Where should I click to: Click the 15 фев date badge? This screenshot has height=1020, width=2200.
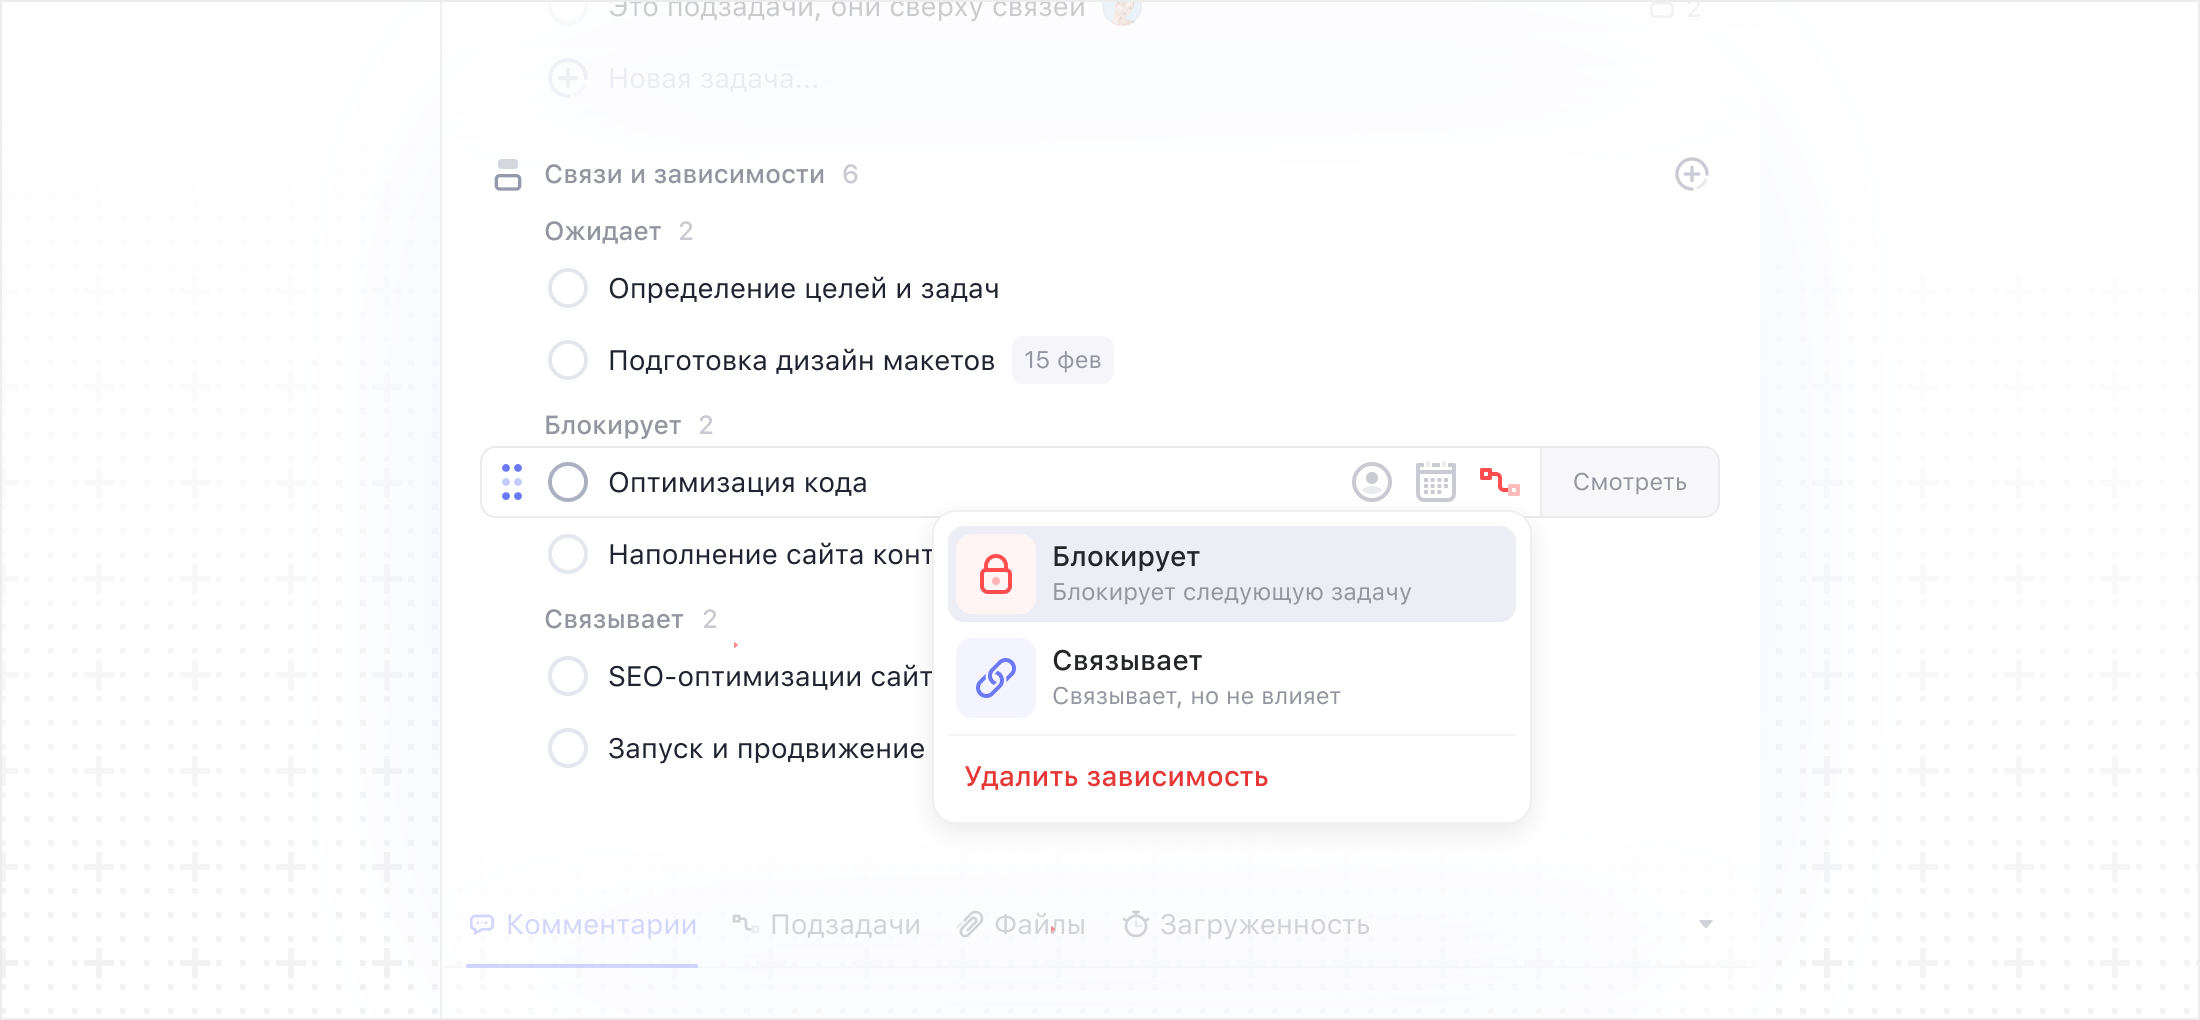(x=1062, y=360)
